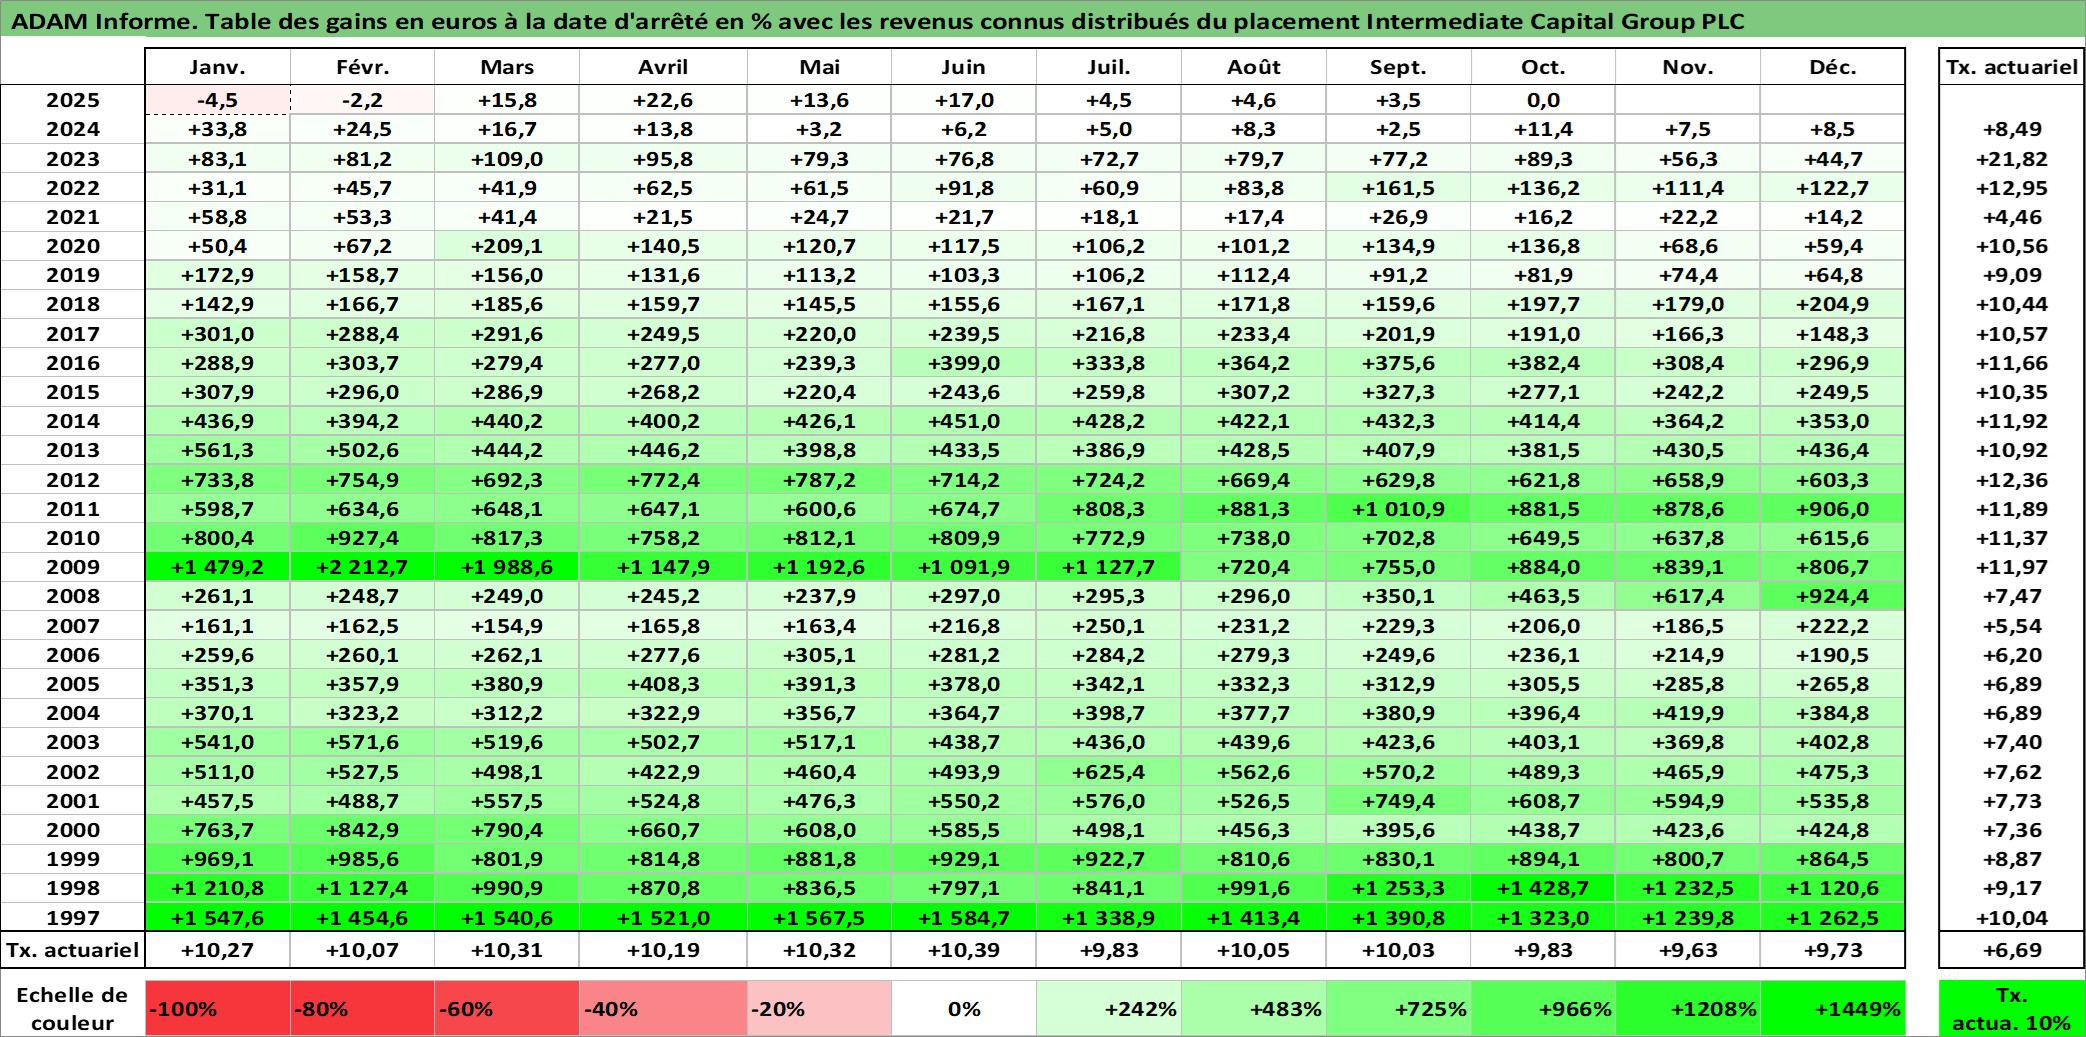Click the +1 988,6 cell in 2009

click(x=507, y=567)
